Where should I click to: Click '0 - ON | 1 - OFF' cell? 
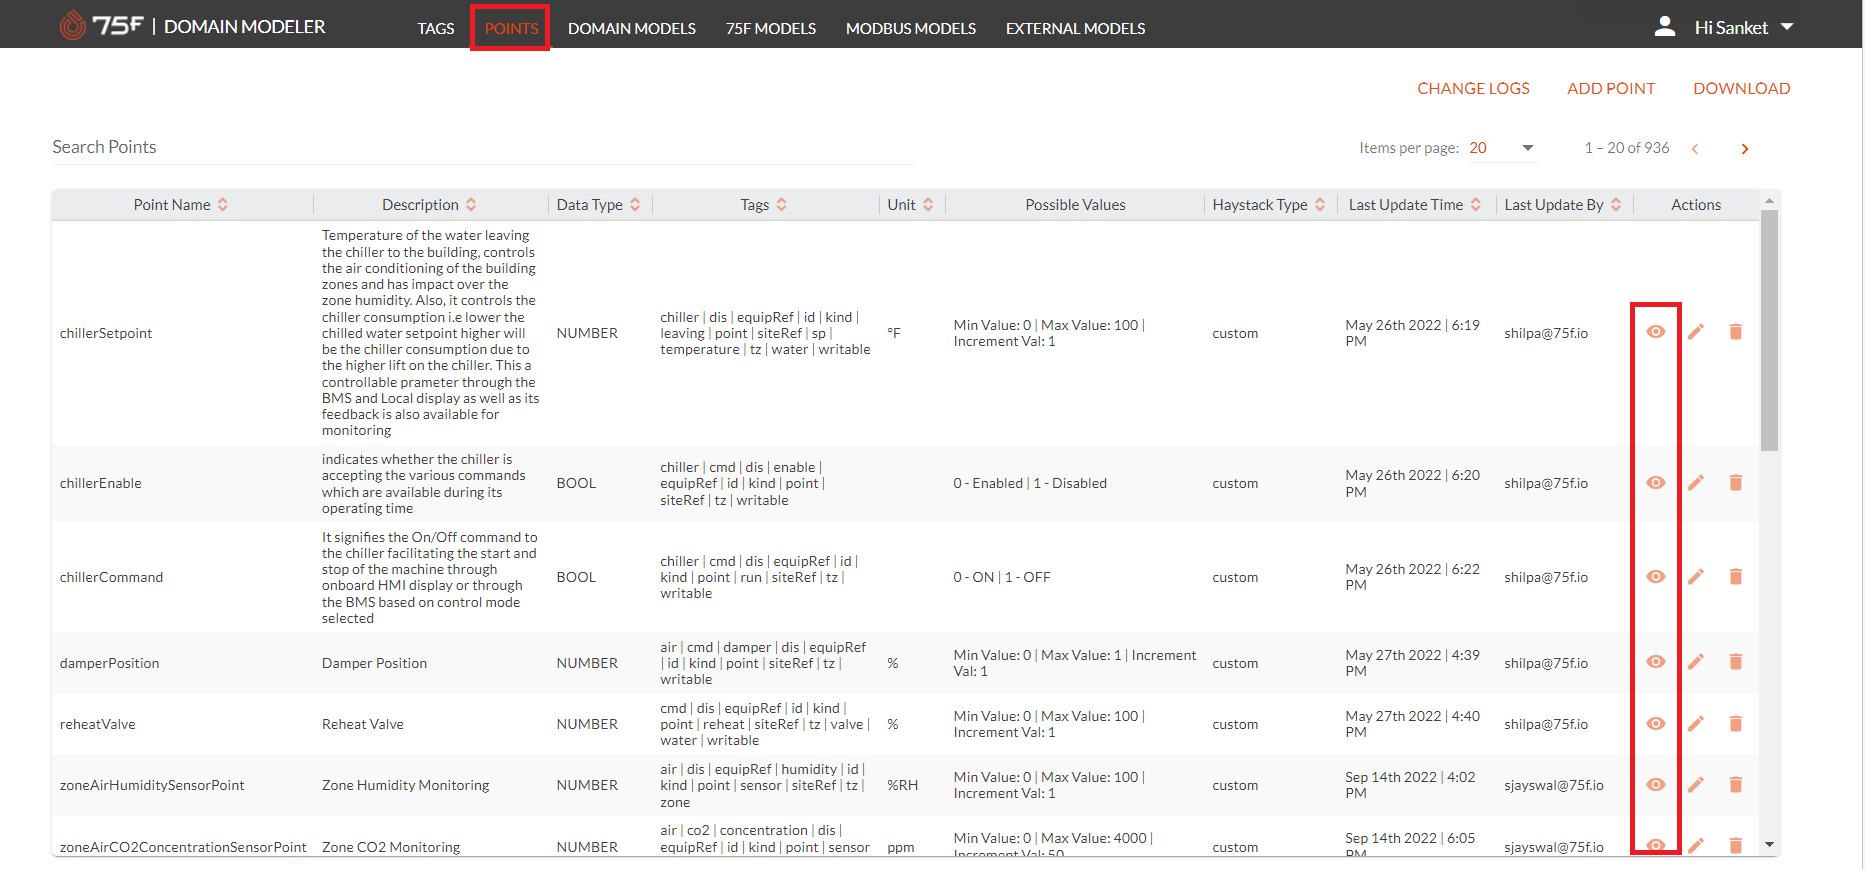[1002, 577]
